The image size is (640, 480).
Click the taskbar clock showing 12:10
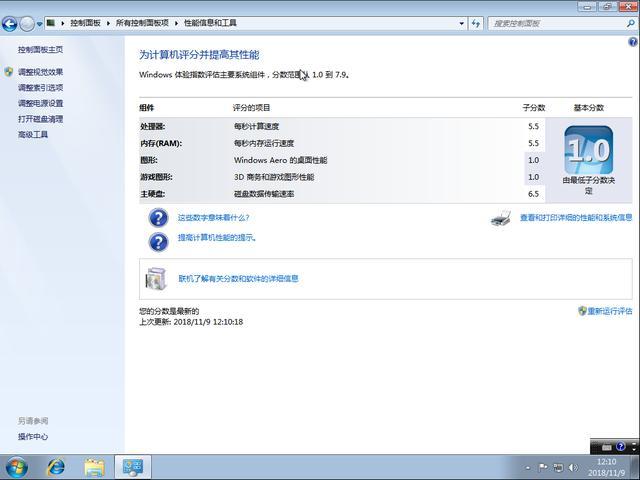point(606,467)
